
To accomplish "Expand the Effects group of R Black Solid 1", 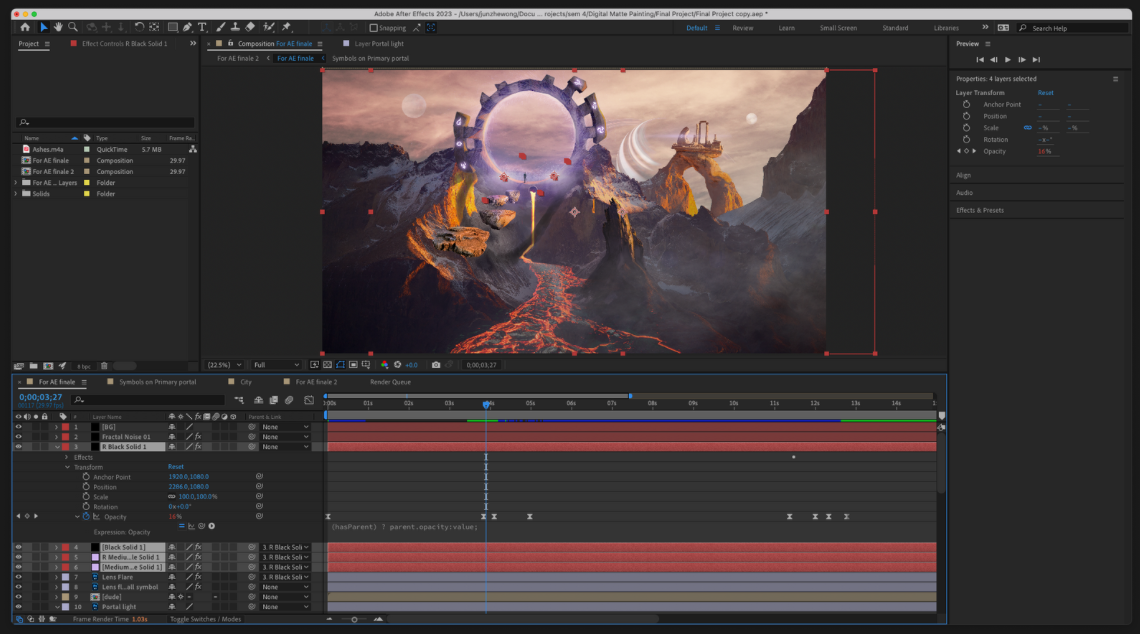I will (x=67, y=457).
